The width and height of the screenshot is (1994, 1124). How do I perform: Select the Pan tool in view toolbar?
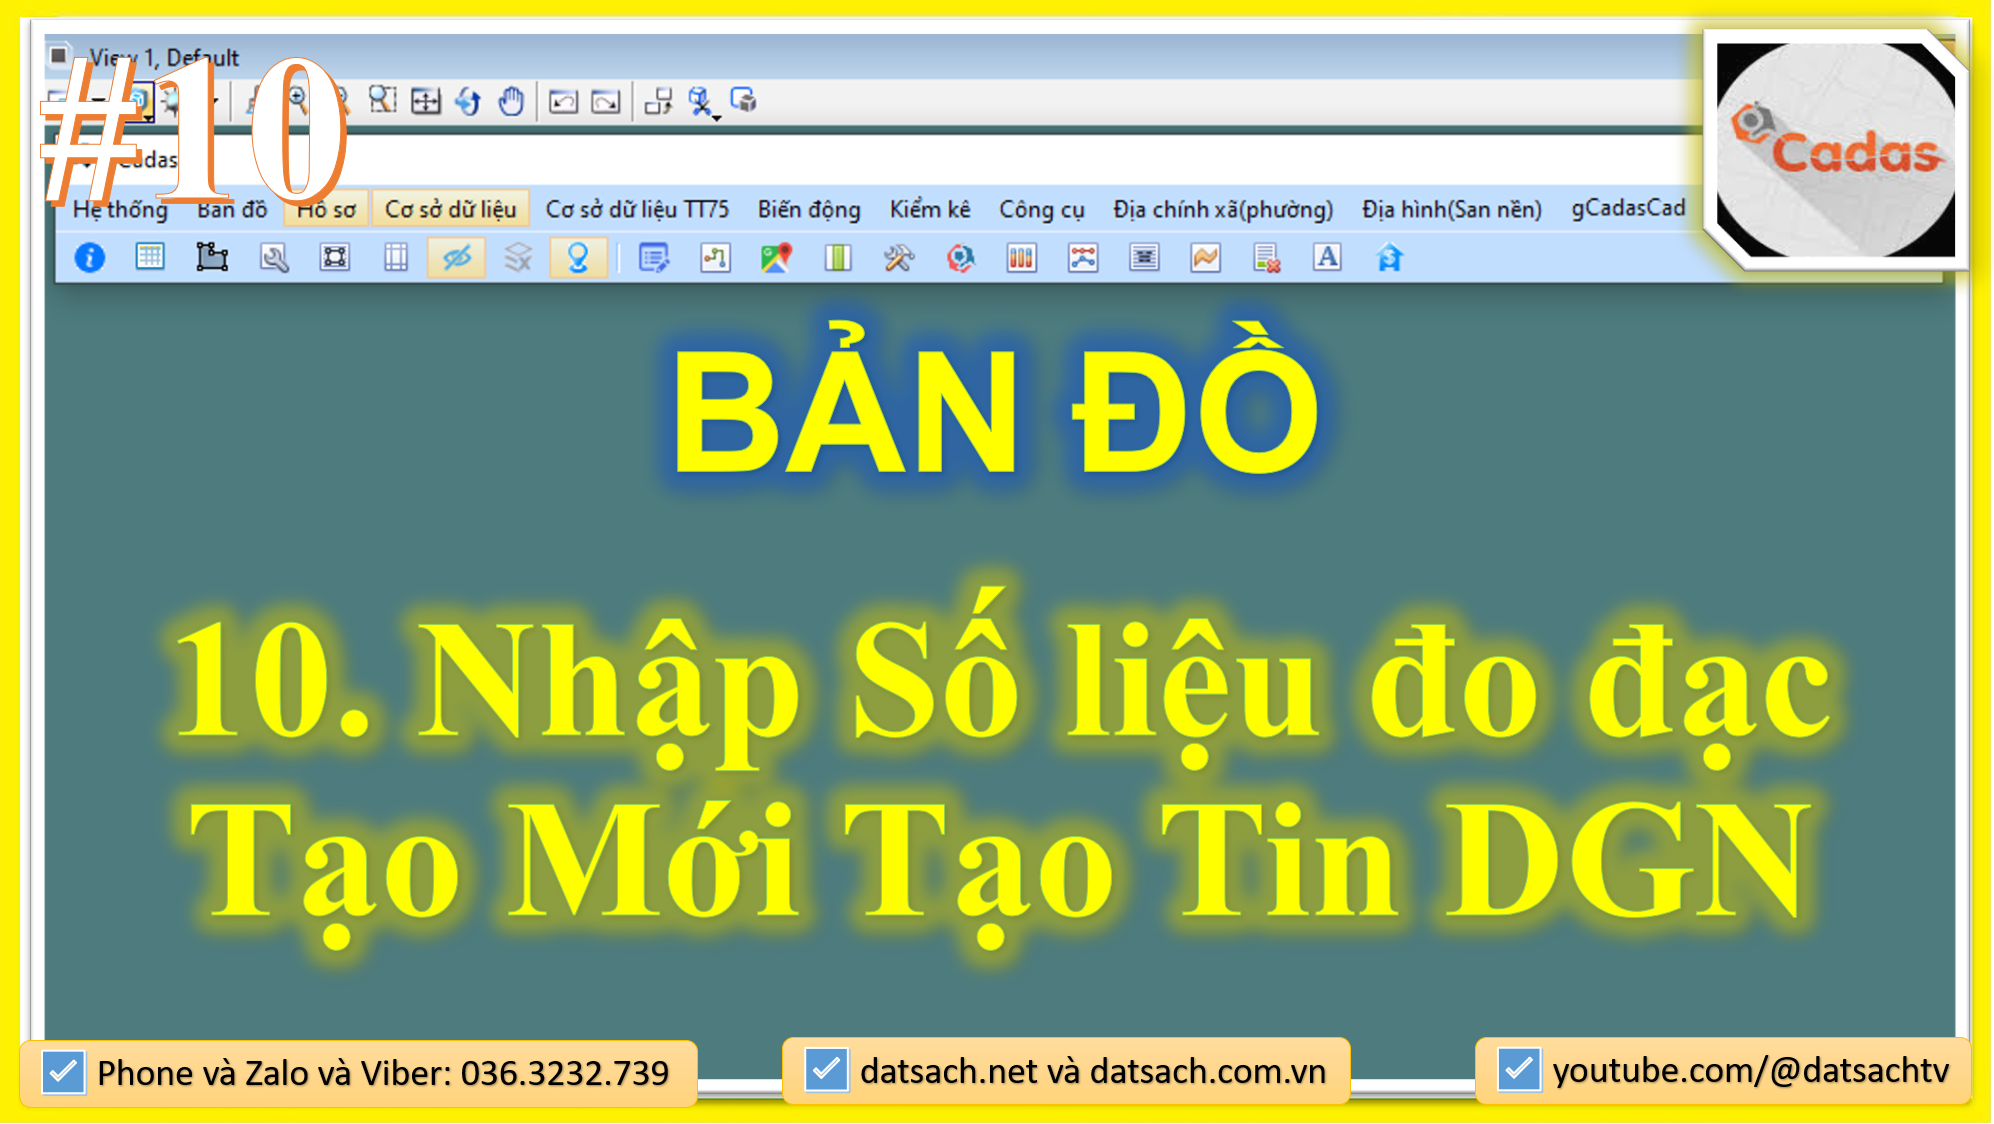tap(513, 100)
